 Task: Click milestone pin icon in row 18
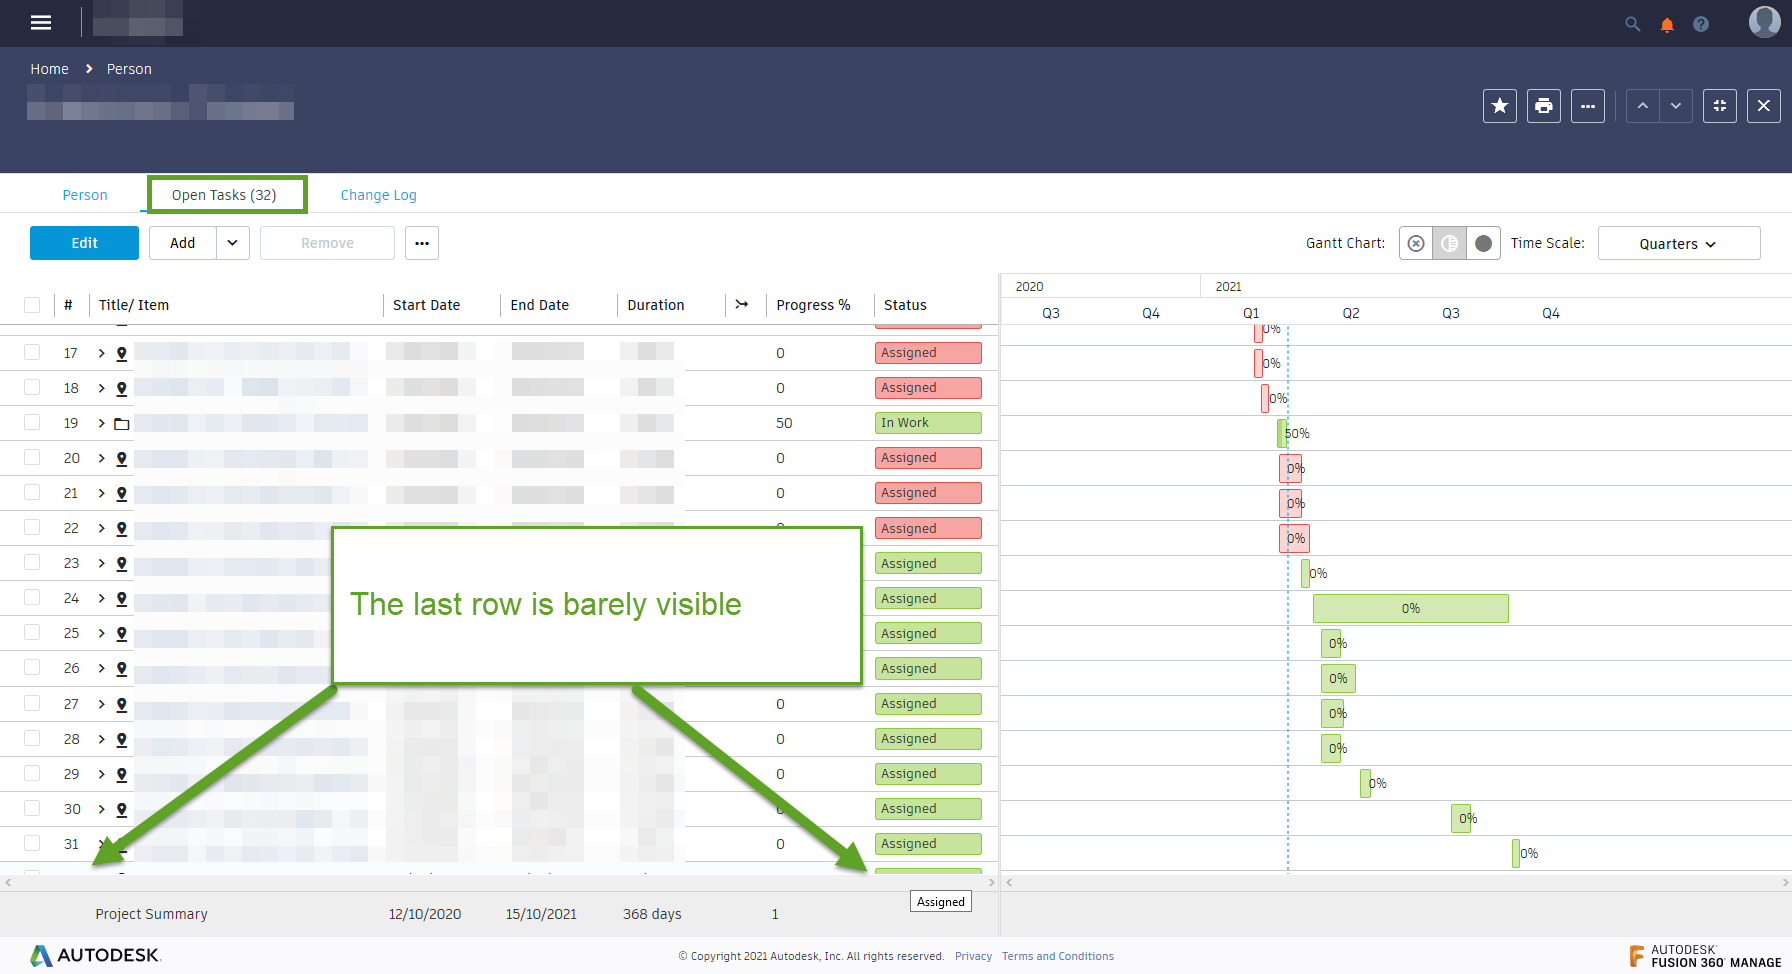pos(122,388)
